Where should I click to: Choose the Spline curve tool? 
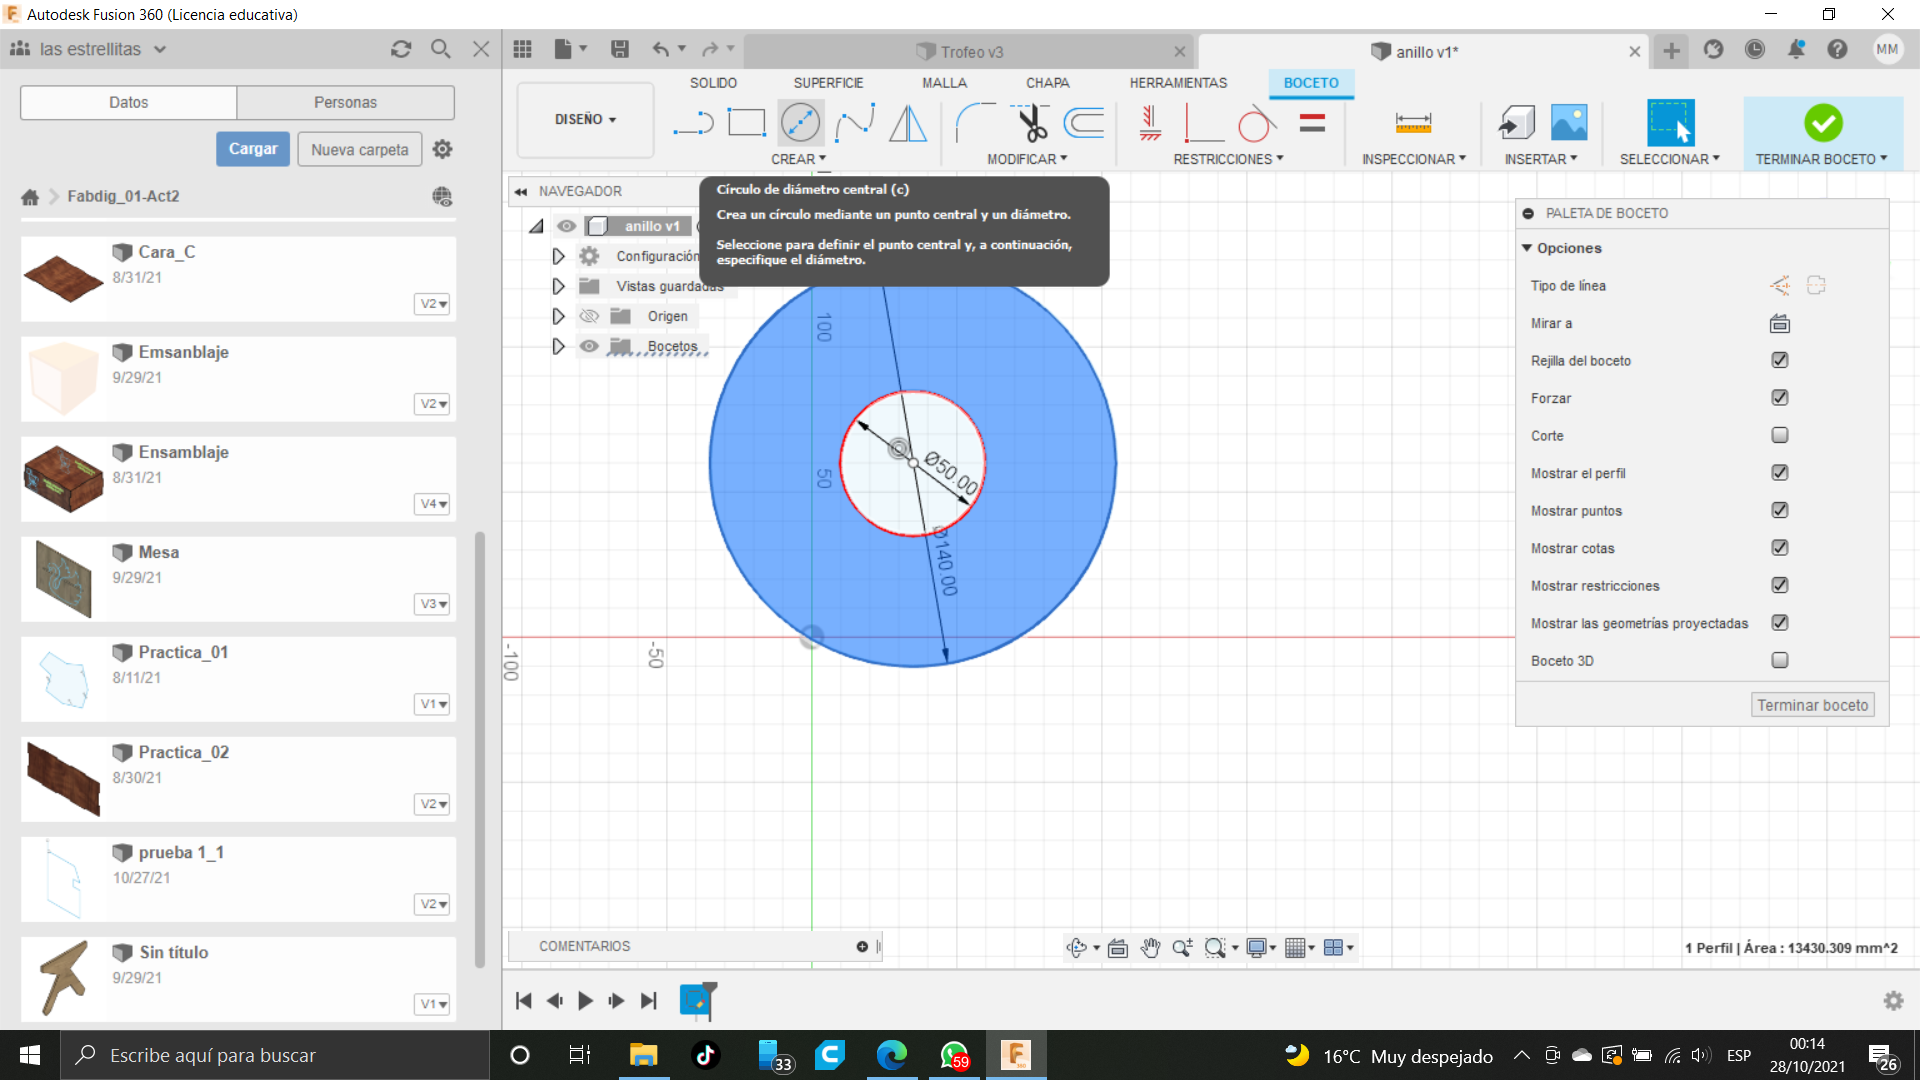(855, 123)
